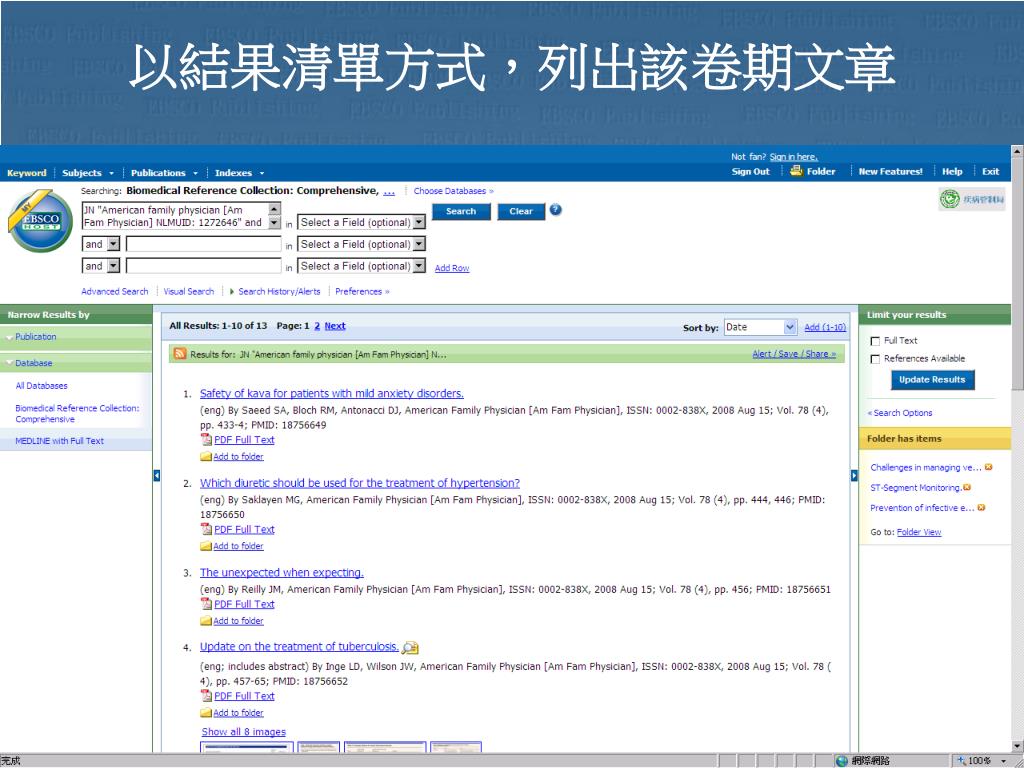This screenshot has height=768, width=1024.
Task: Open the Subjects menu
Action: coord(88,173)
